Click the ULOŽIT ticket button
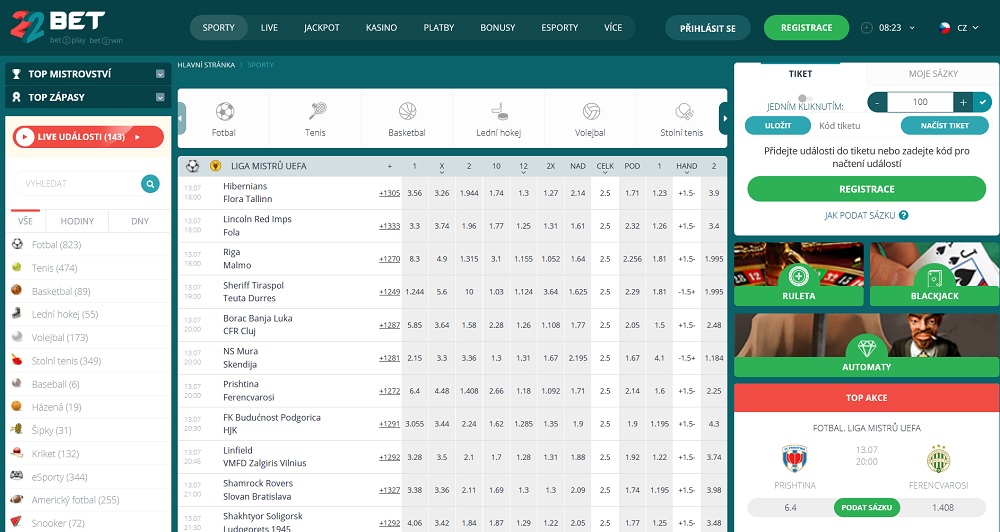This screenshot has height=532, width=1000. [778, 126]
